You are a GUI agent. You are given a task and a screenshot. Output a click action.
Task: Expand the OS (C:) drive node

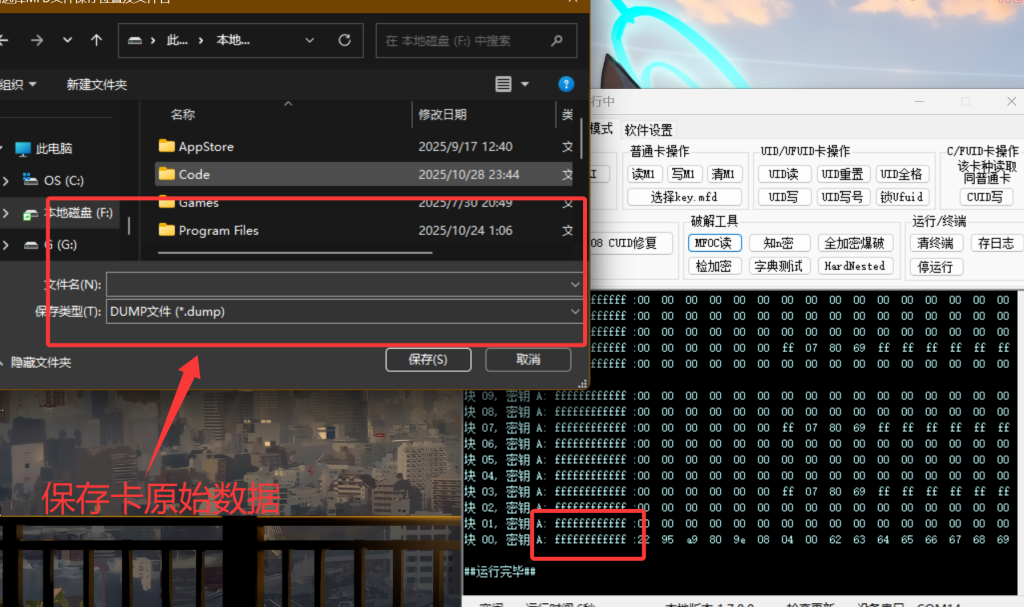tap(6, 181)
